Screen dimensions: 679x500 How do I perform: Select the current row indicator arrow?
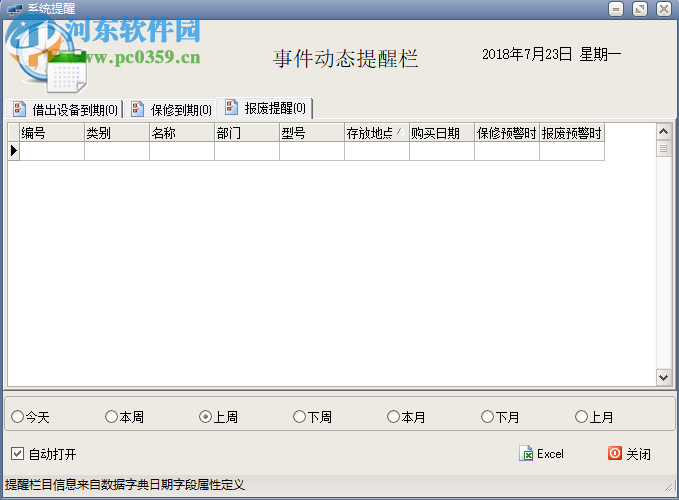[13, 151]
